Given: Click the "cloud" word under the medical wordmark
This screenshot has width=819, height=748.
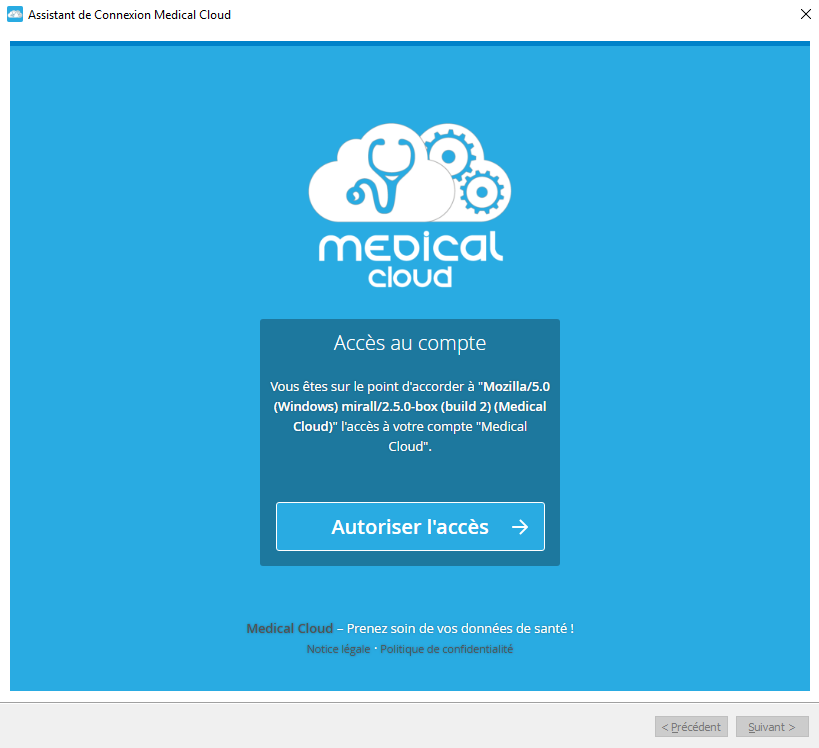Looking at the screenshot, I should point(410,276).
